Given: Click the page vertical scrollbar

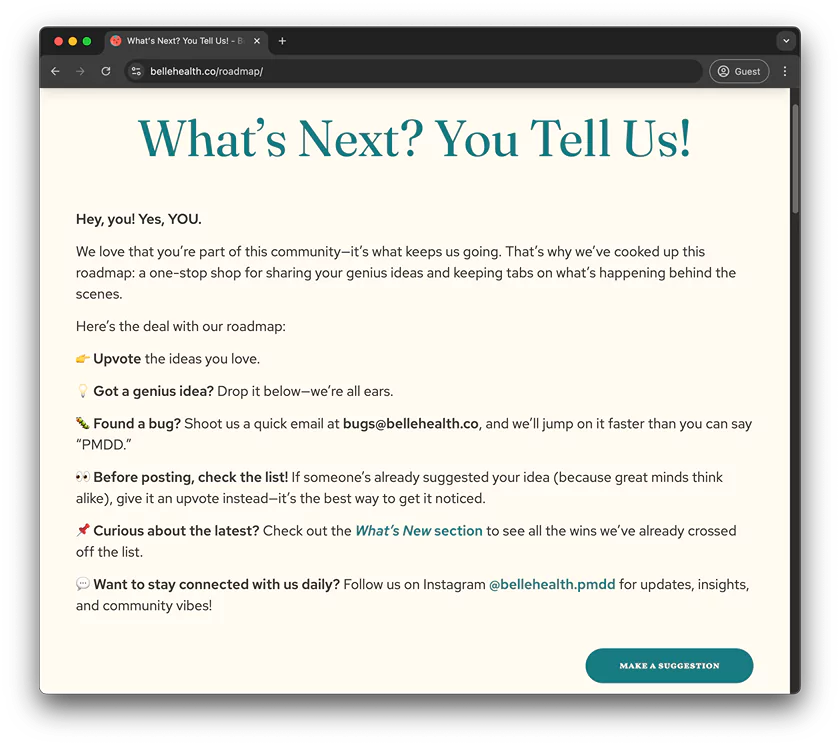Looking at the screenshot, I should click(x=795, y=160).
